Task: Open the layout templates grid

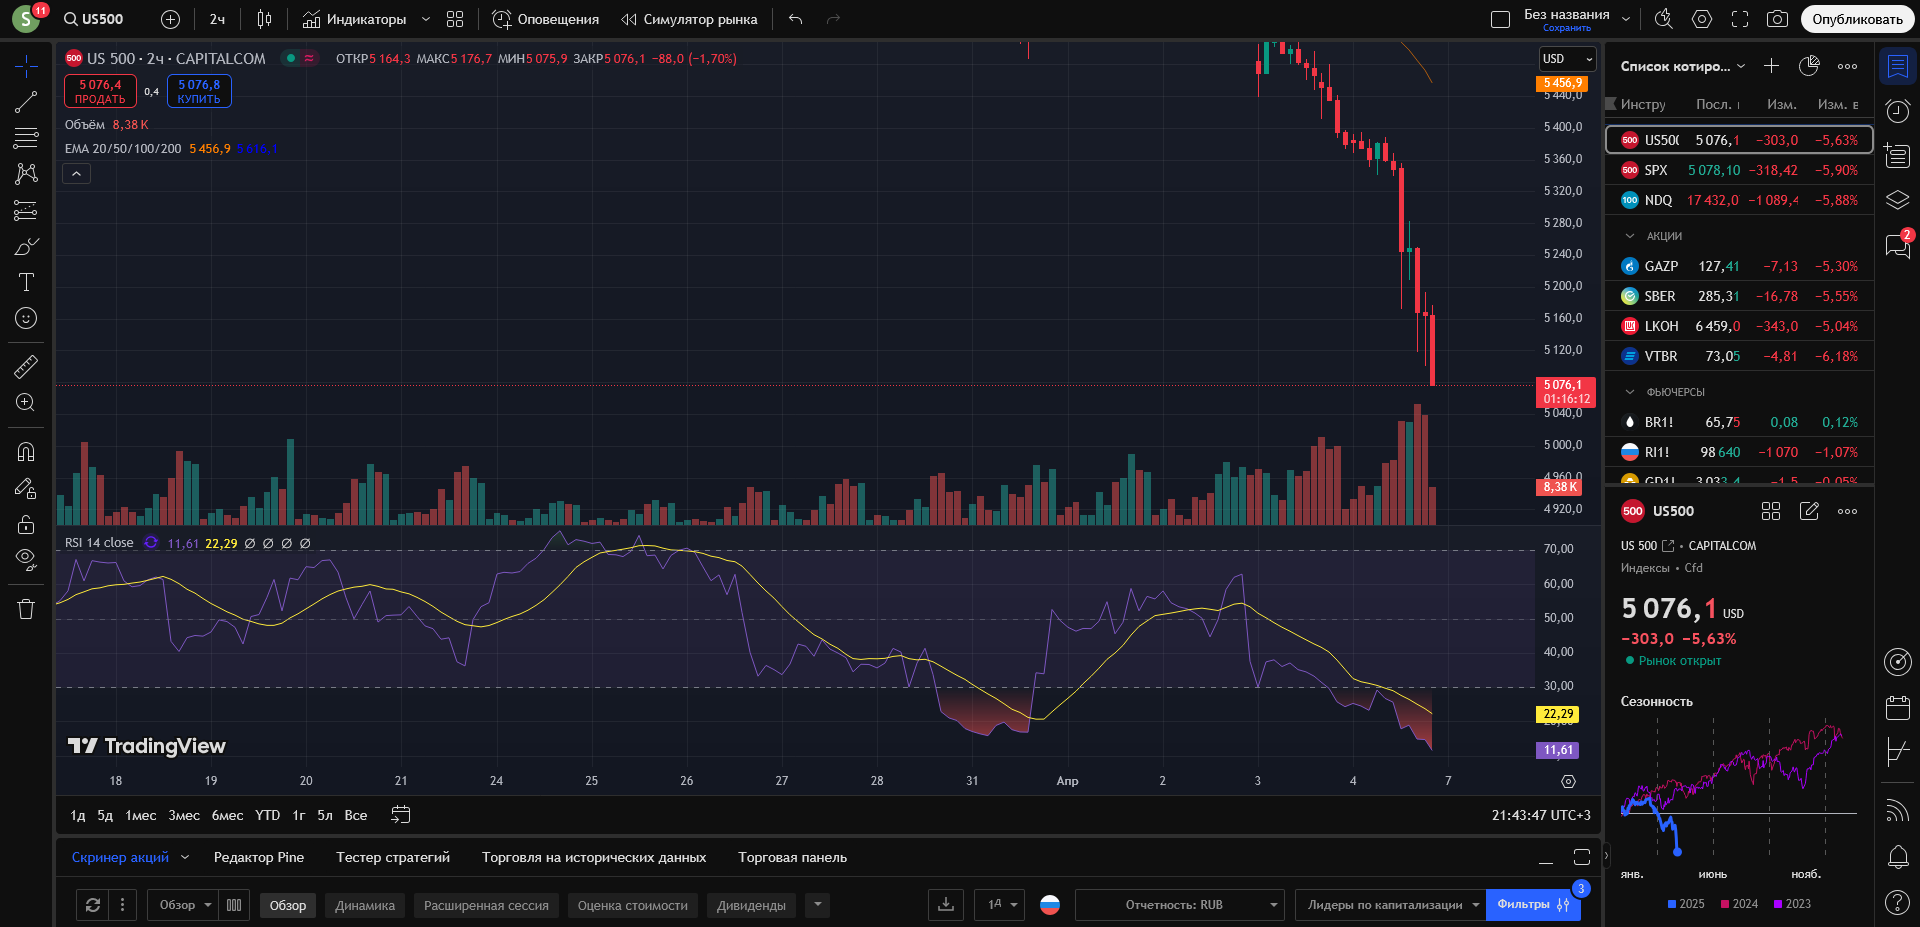Action: click(455, 19)
